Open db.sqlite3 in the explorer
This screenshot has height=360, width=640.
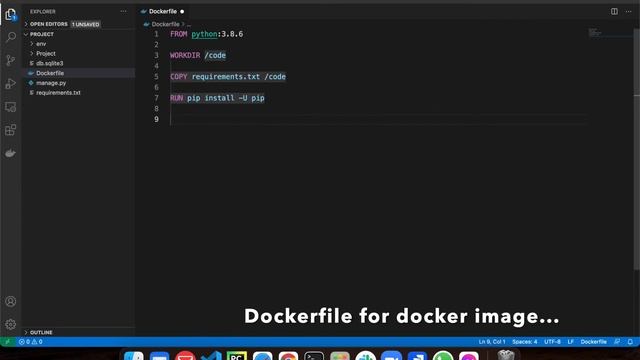[x=49, y=63]
